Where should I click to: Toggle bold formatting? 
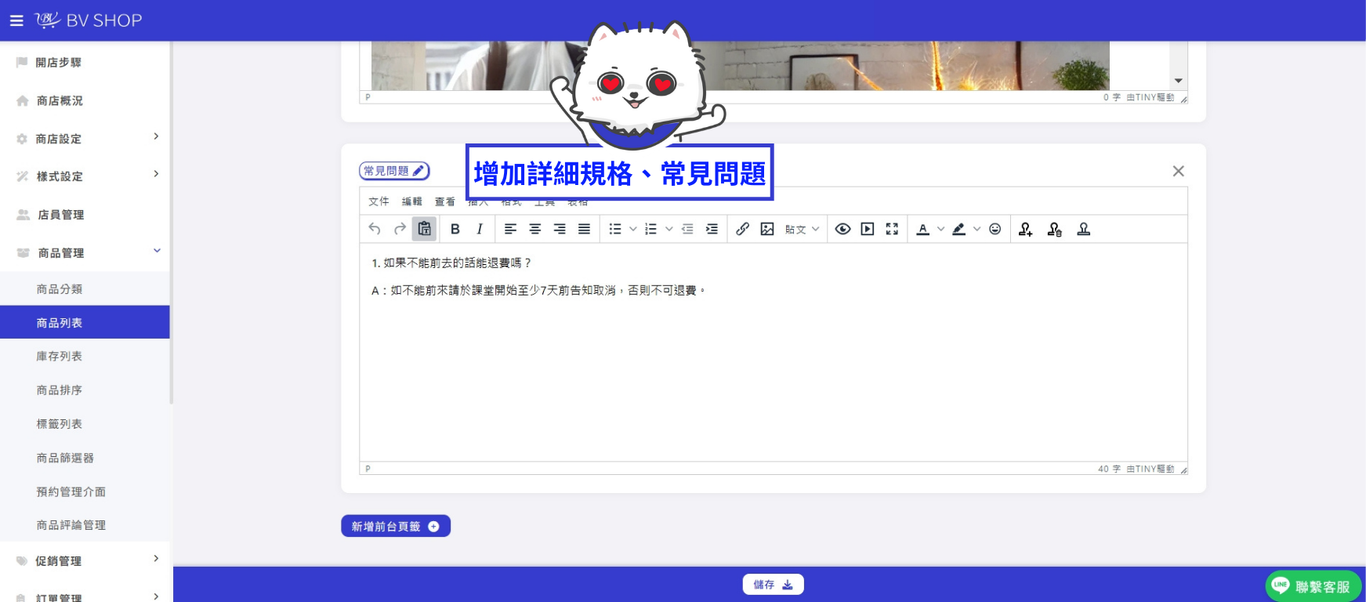[x=455, y=229]
